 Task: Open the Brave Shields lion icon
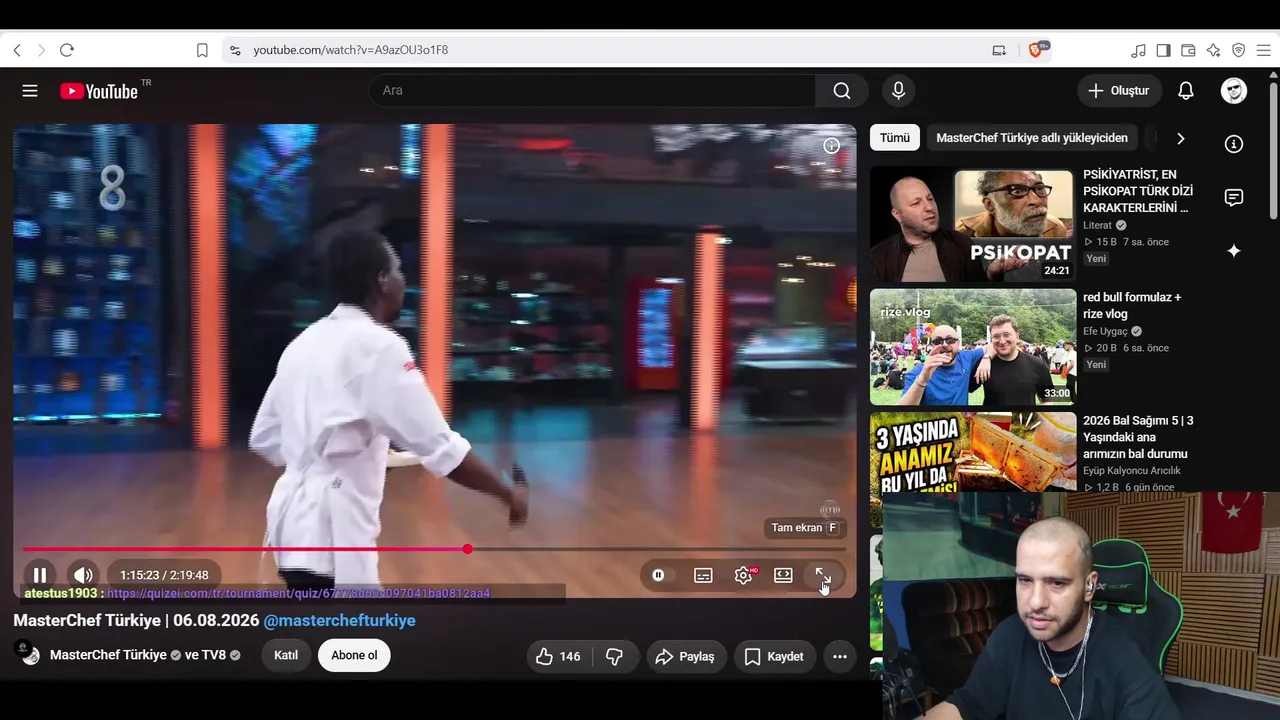click(1036, 50)
